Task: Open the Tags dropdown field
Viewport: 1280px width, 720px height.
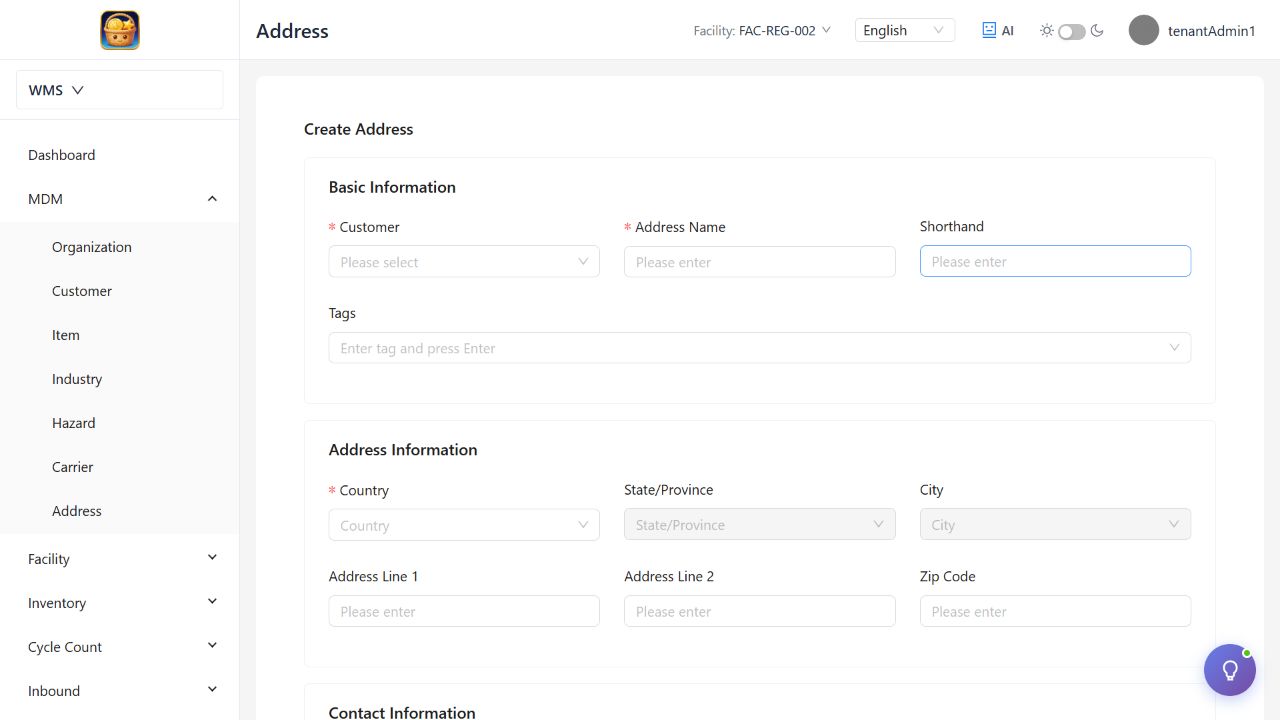Action: tap(760, 348)
